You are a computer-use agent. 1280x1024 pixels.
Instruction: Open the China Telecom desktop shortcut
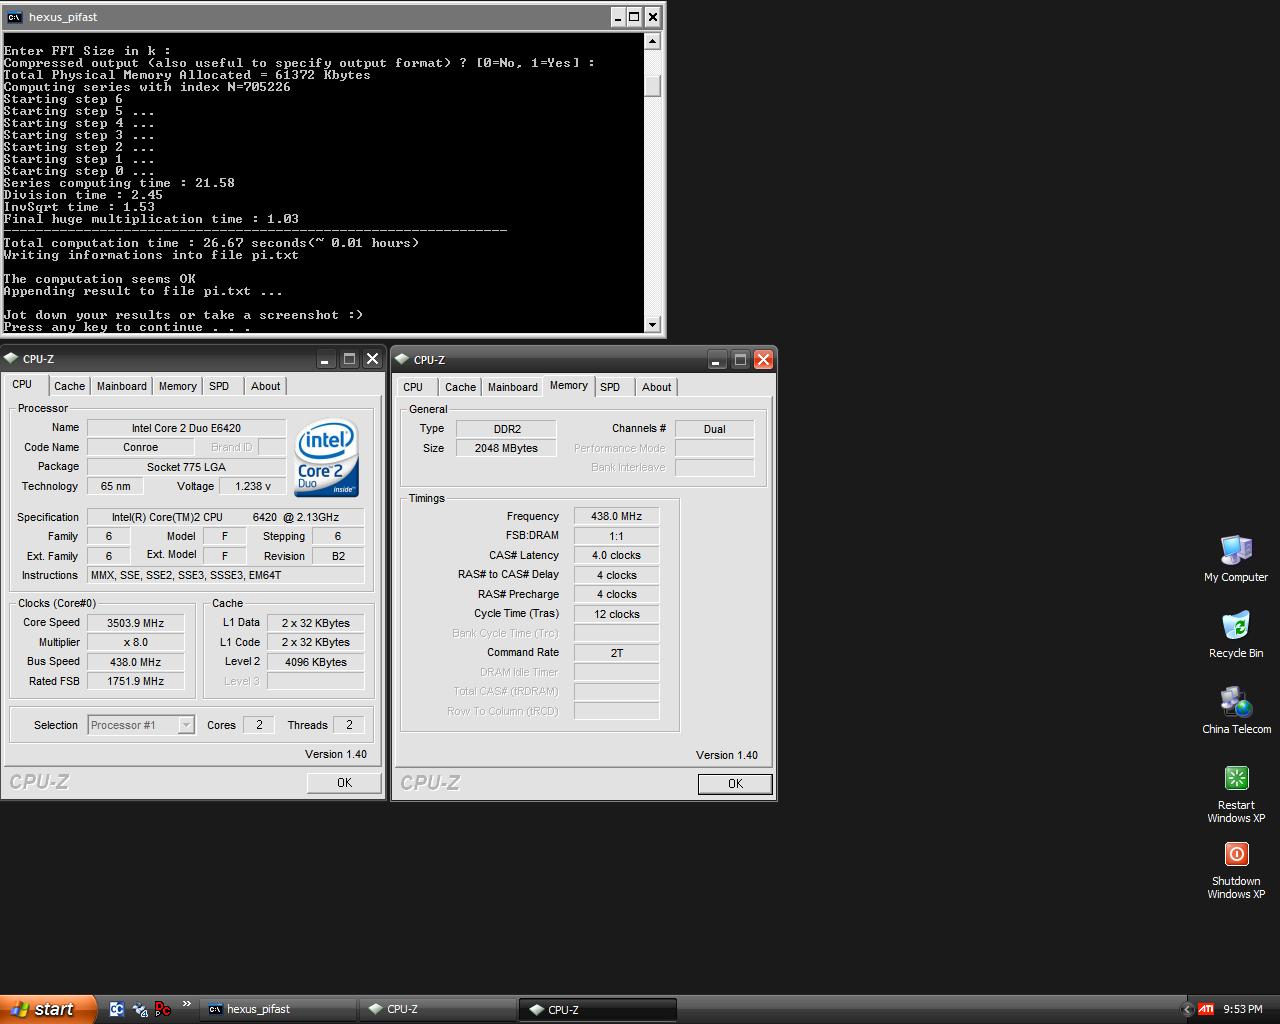point(1236,710)
